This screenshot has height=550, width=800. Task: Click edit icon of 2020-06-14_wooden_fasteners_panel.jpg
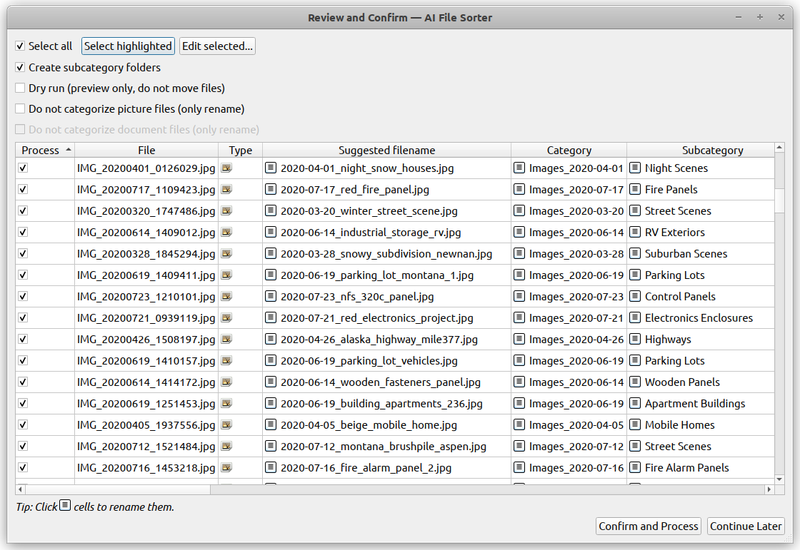coord(271,382)
